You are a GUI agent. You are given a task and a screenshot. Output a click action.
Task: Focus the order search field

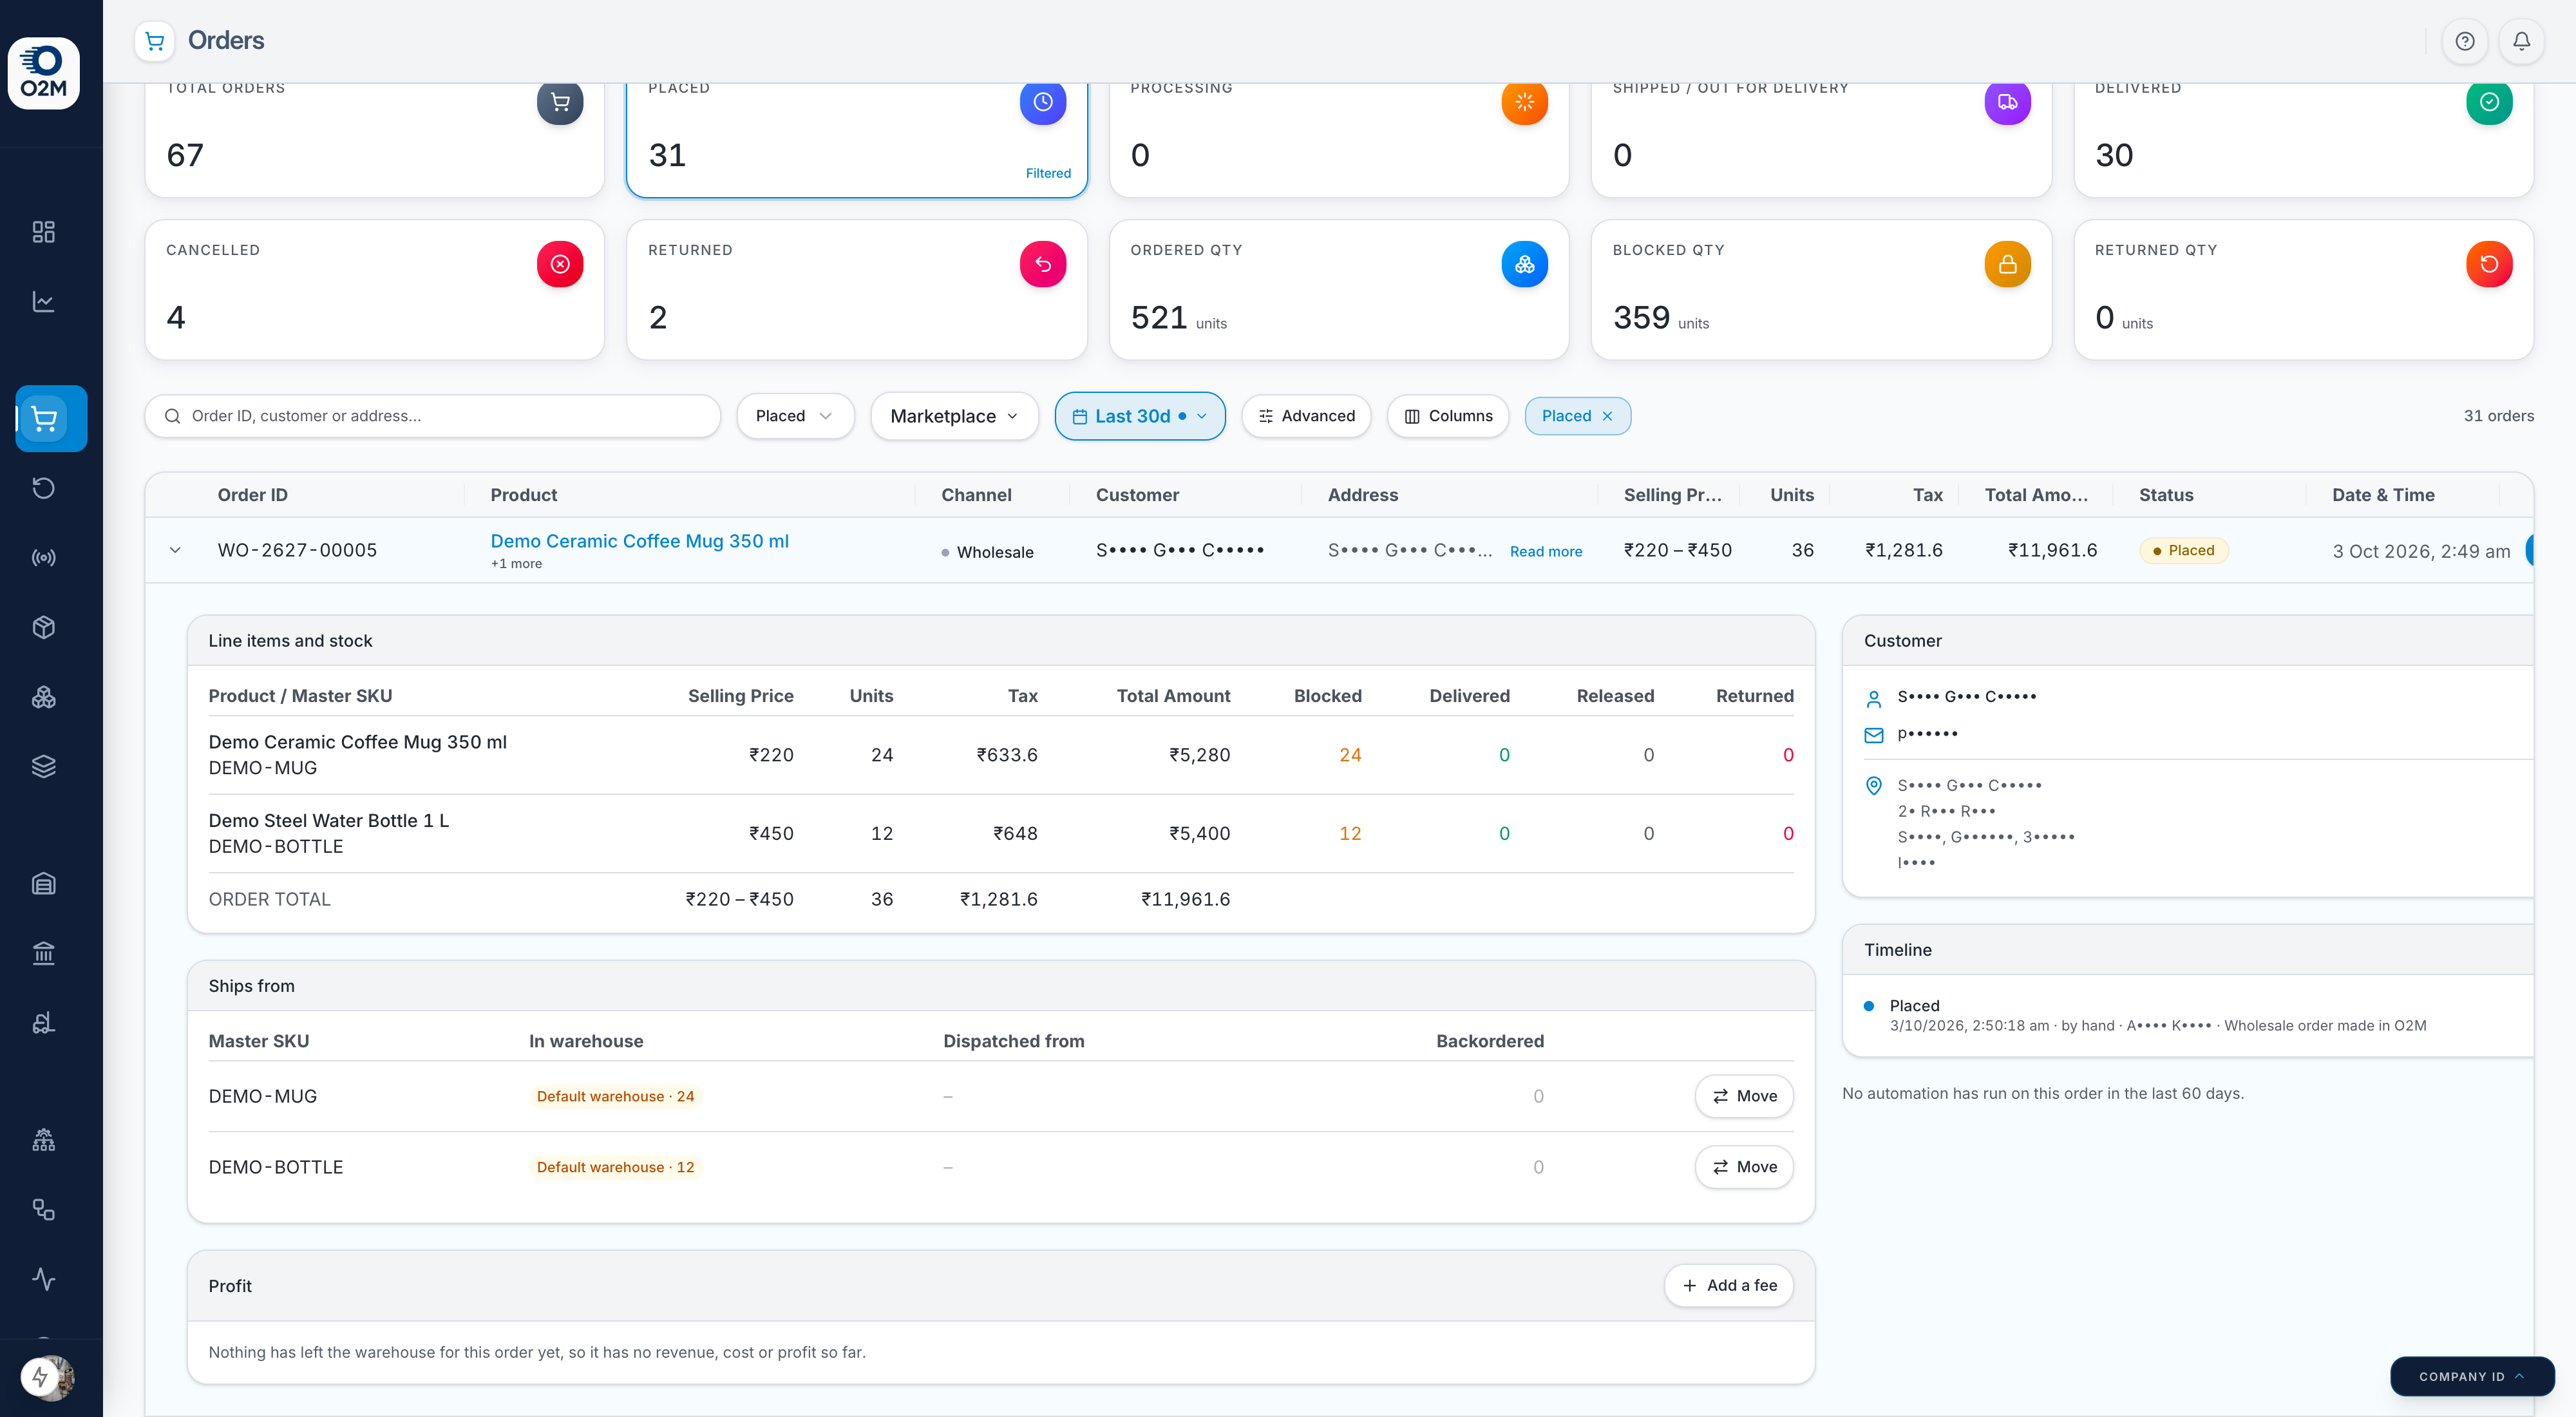pyautogui.click(x=433, y=416)
